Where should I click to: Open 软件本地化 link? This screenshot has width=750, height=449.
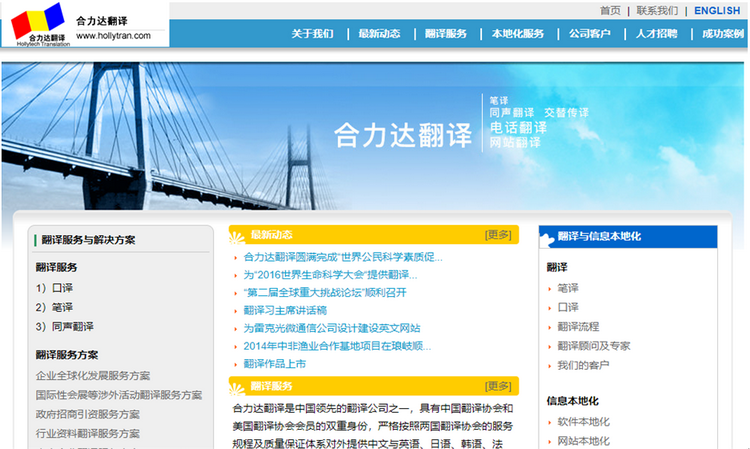(583, 422)
